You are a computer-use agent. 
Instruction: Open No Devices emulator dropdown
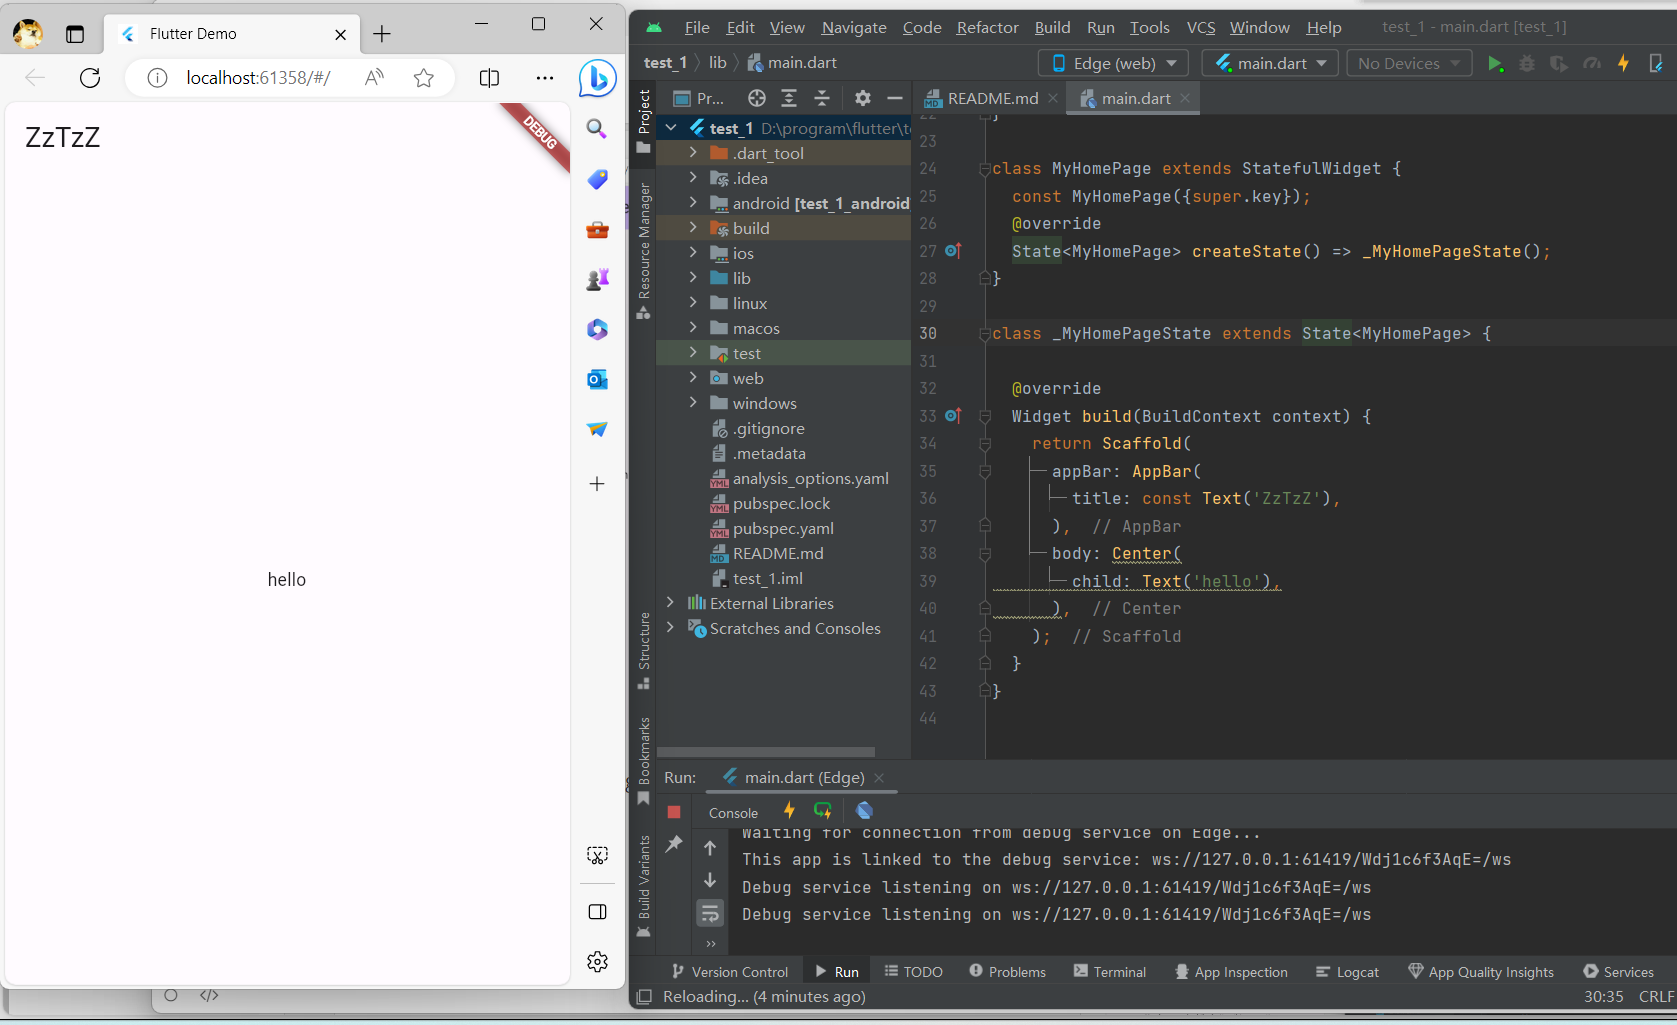point(1409,63)
